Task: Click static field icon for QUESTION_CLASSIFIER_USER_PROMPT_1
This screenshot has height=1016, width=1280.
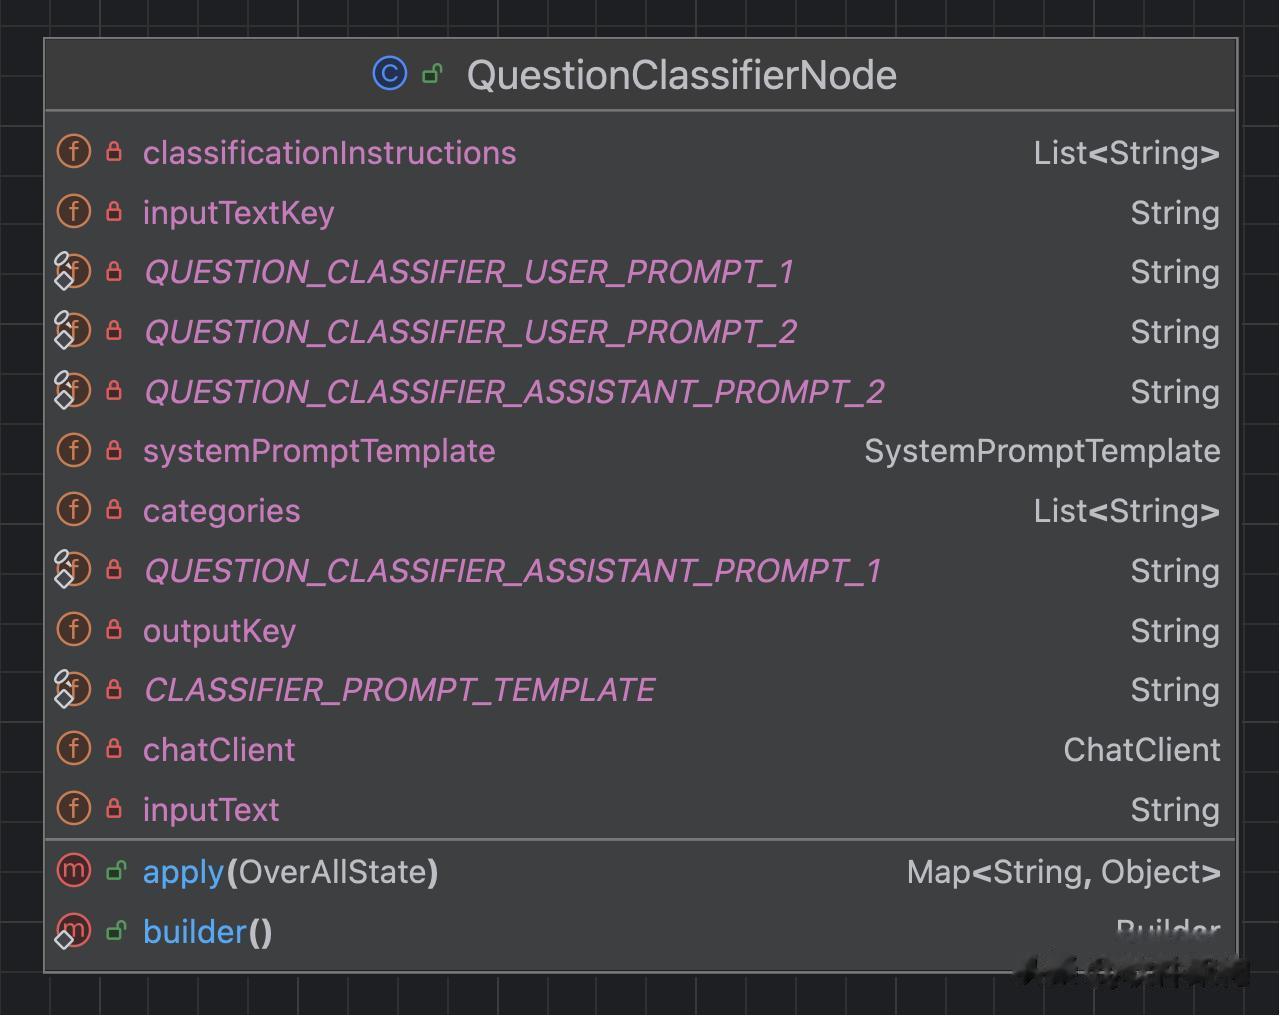Action: [x=73, y=271]
